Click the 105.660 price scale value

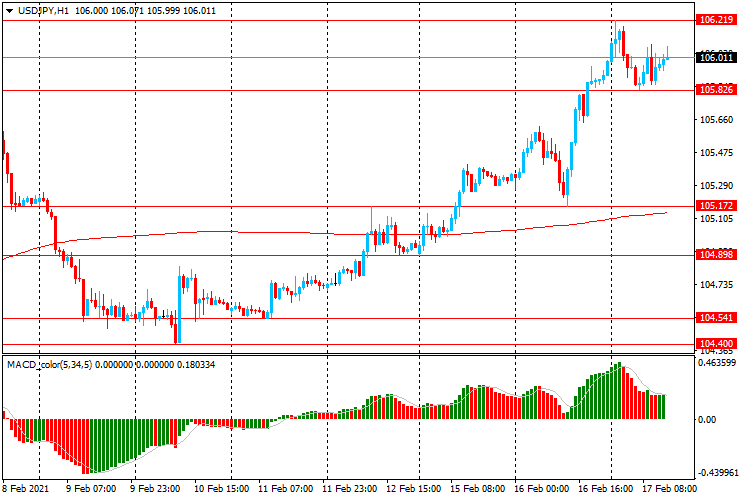(x=716, y=120)
